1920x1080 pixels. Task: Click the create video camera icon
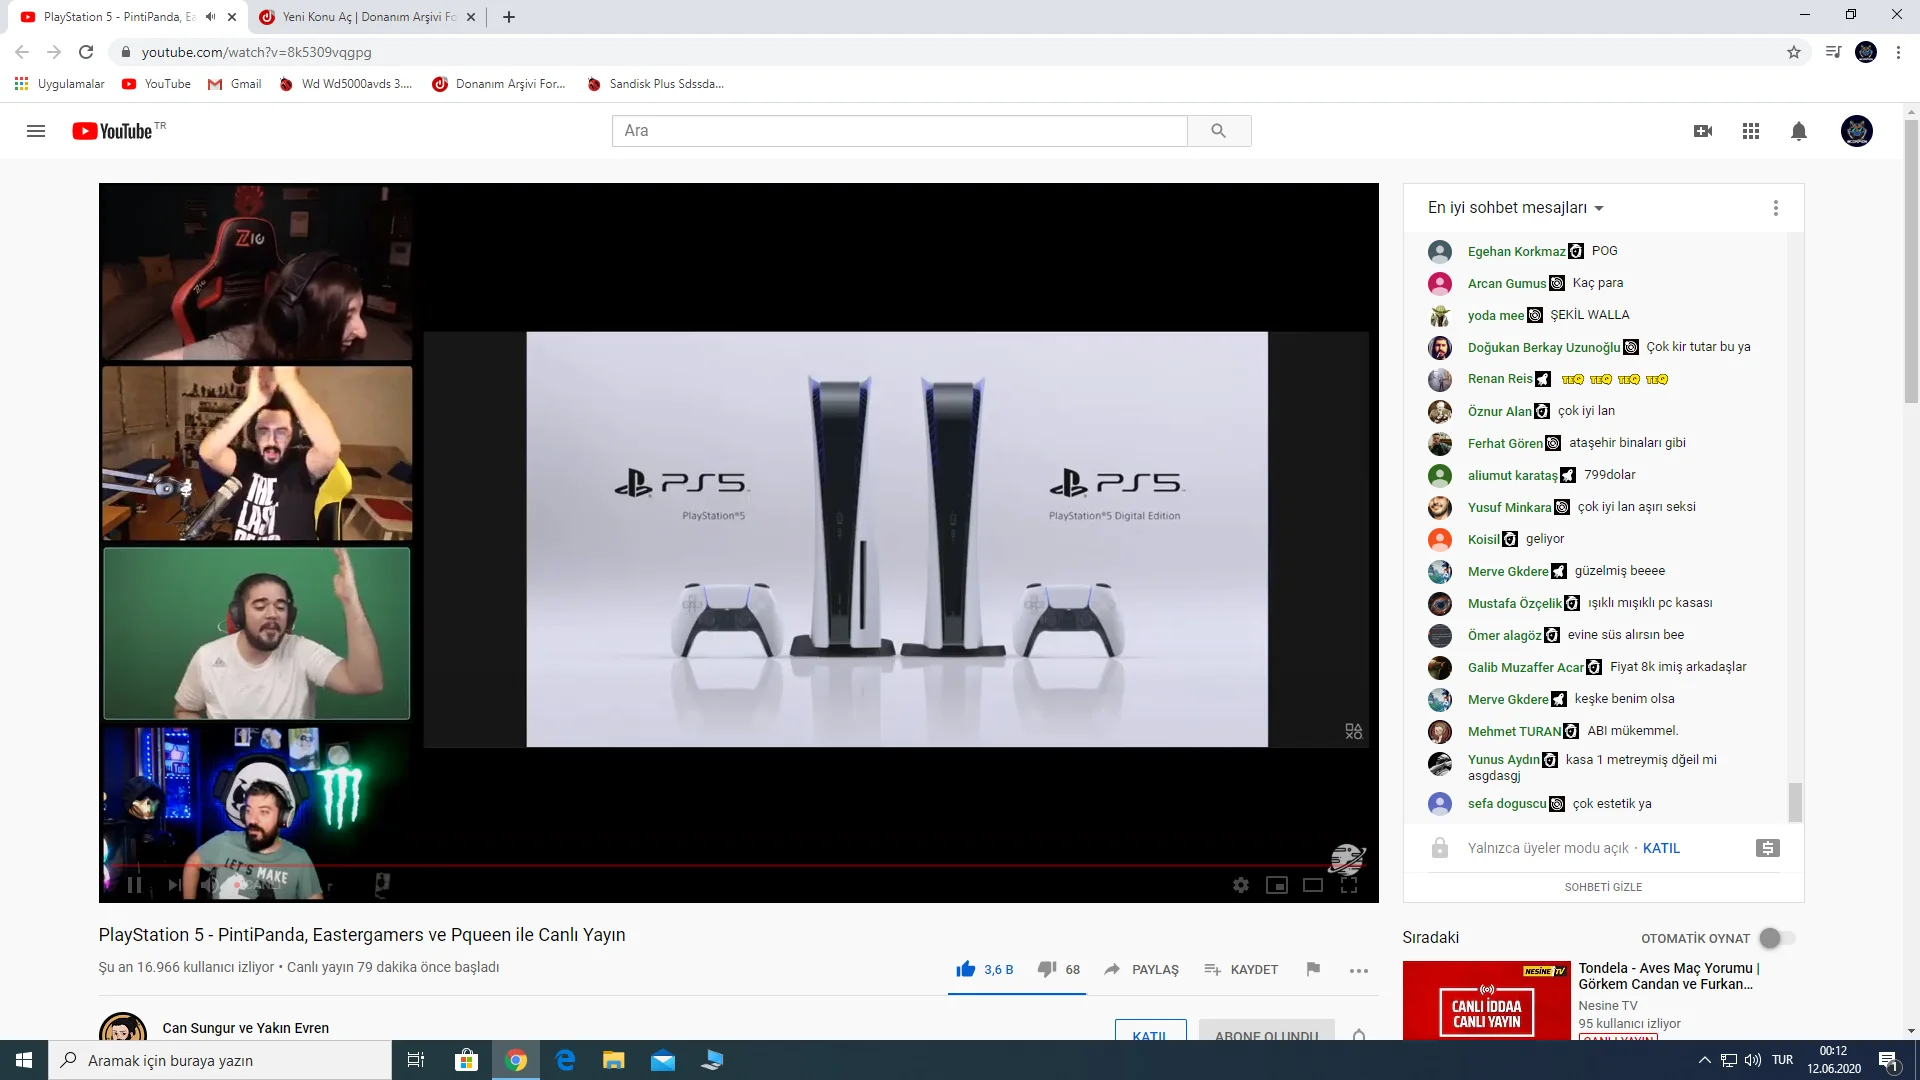coord(1703,131)
